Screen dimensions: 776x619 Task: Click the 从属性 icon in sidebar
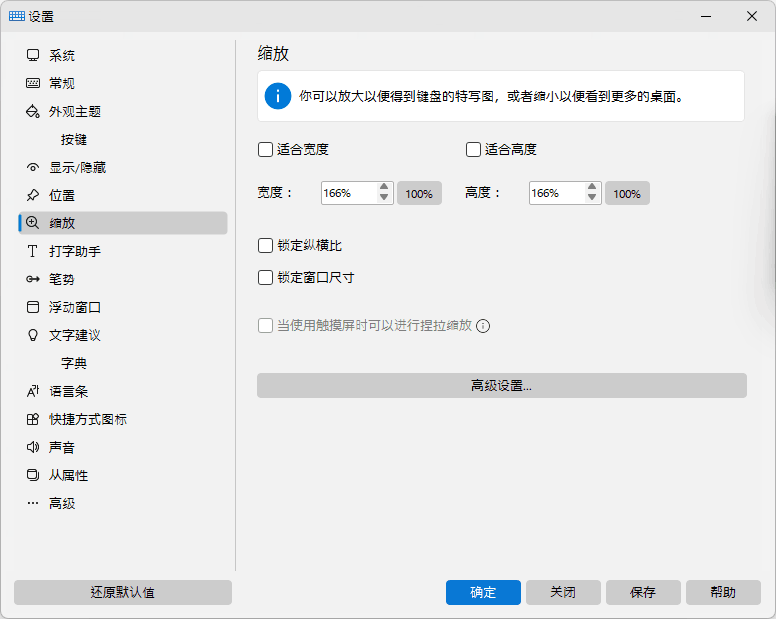(33, 475)
